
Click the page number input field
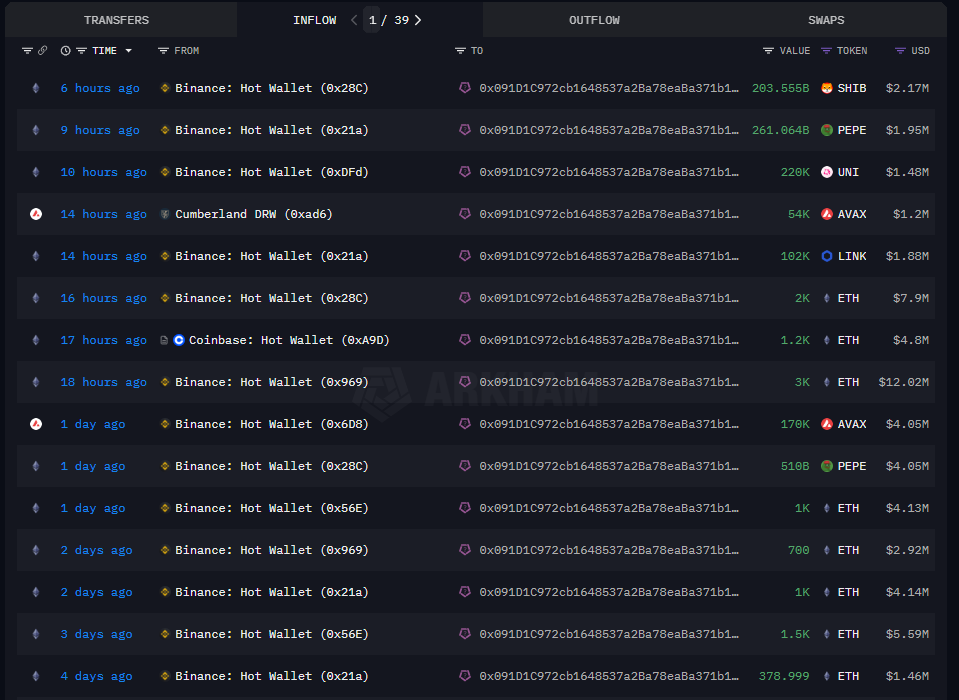tap(373, 20)
